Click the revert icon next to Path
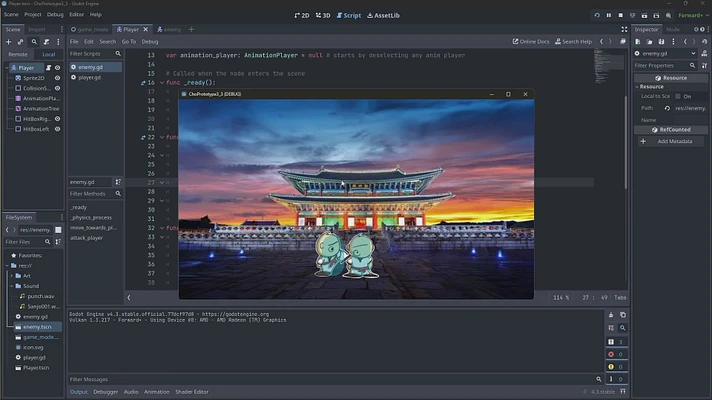 (x=667, y=109)
